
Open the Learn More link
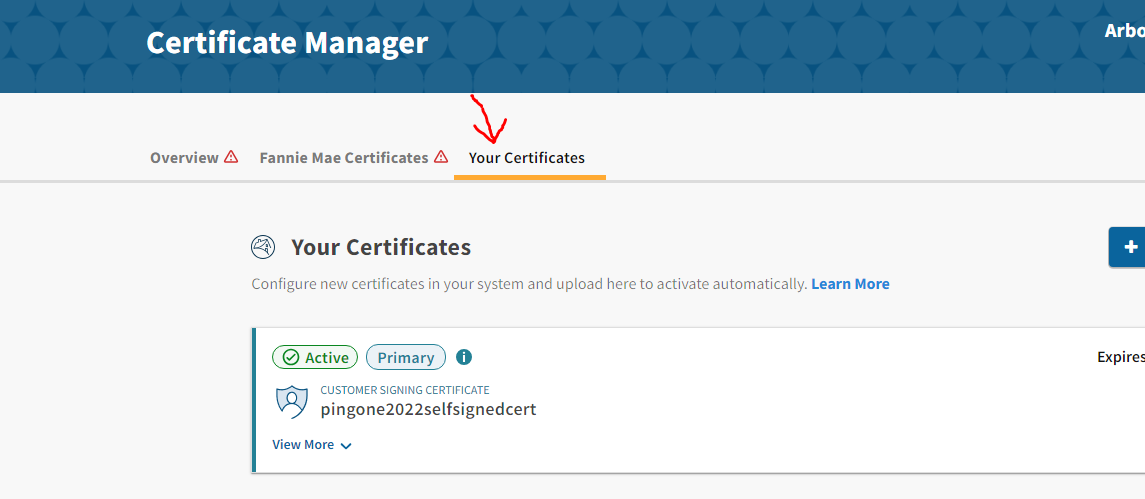(x=850, y=284)
